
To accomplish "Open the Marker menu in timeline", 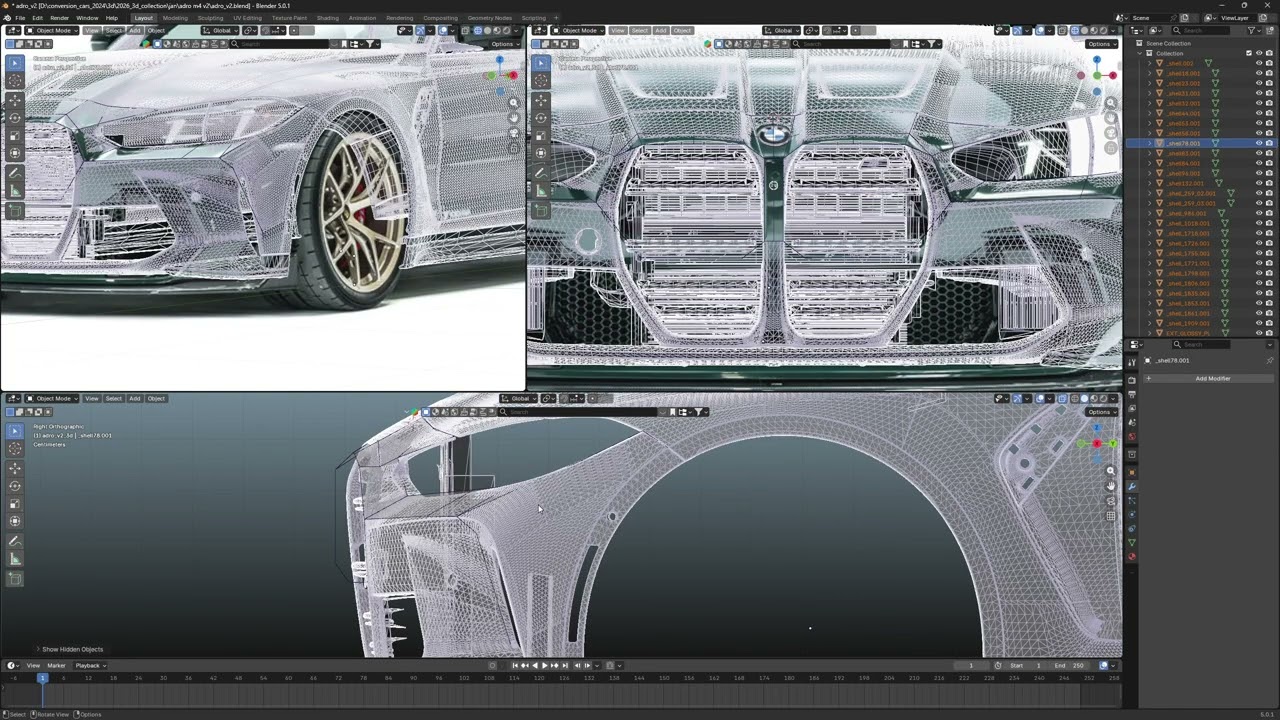I will click(x=56, y=666).
